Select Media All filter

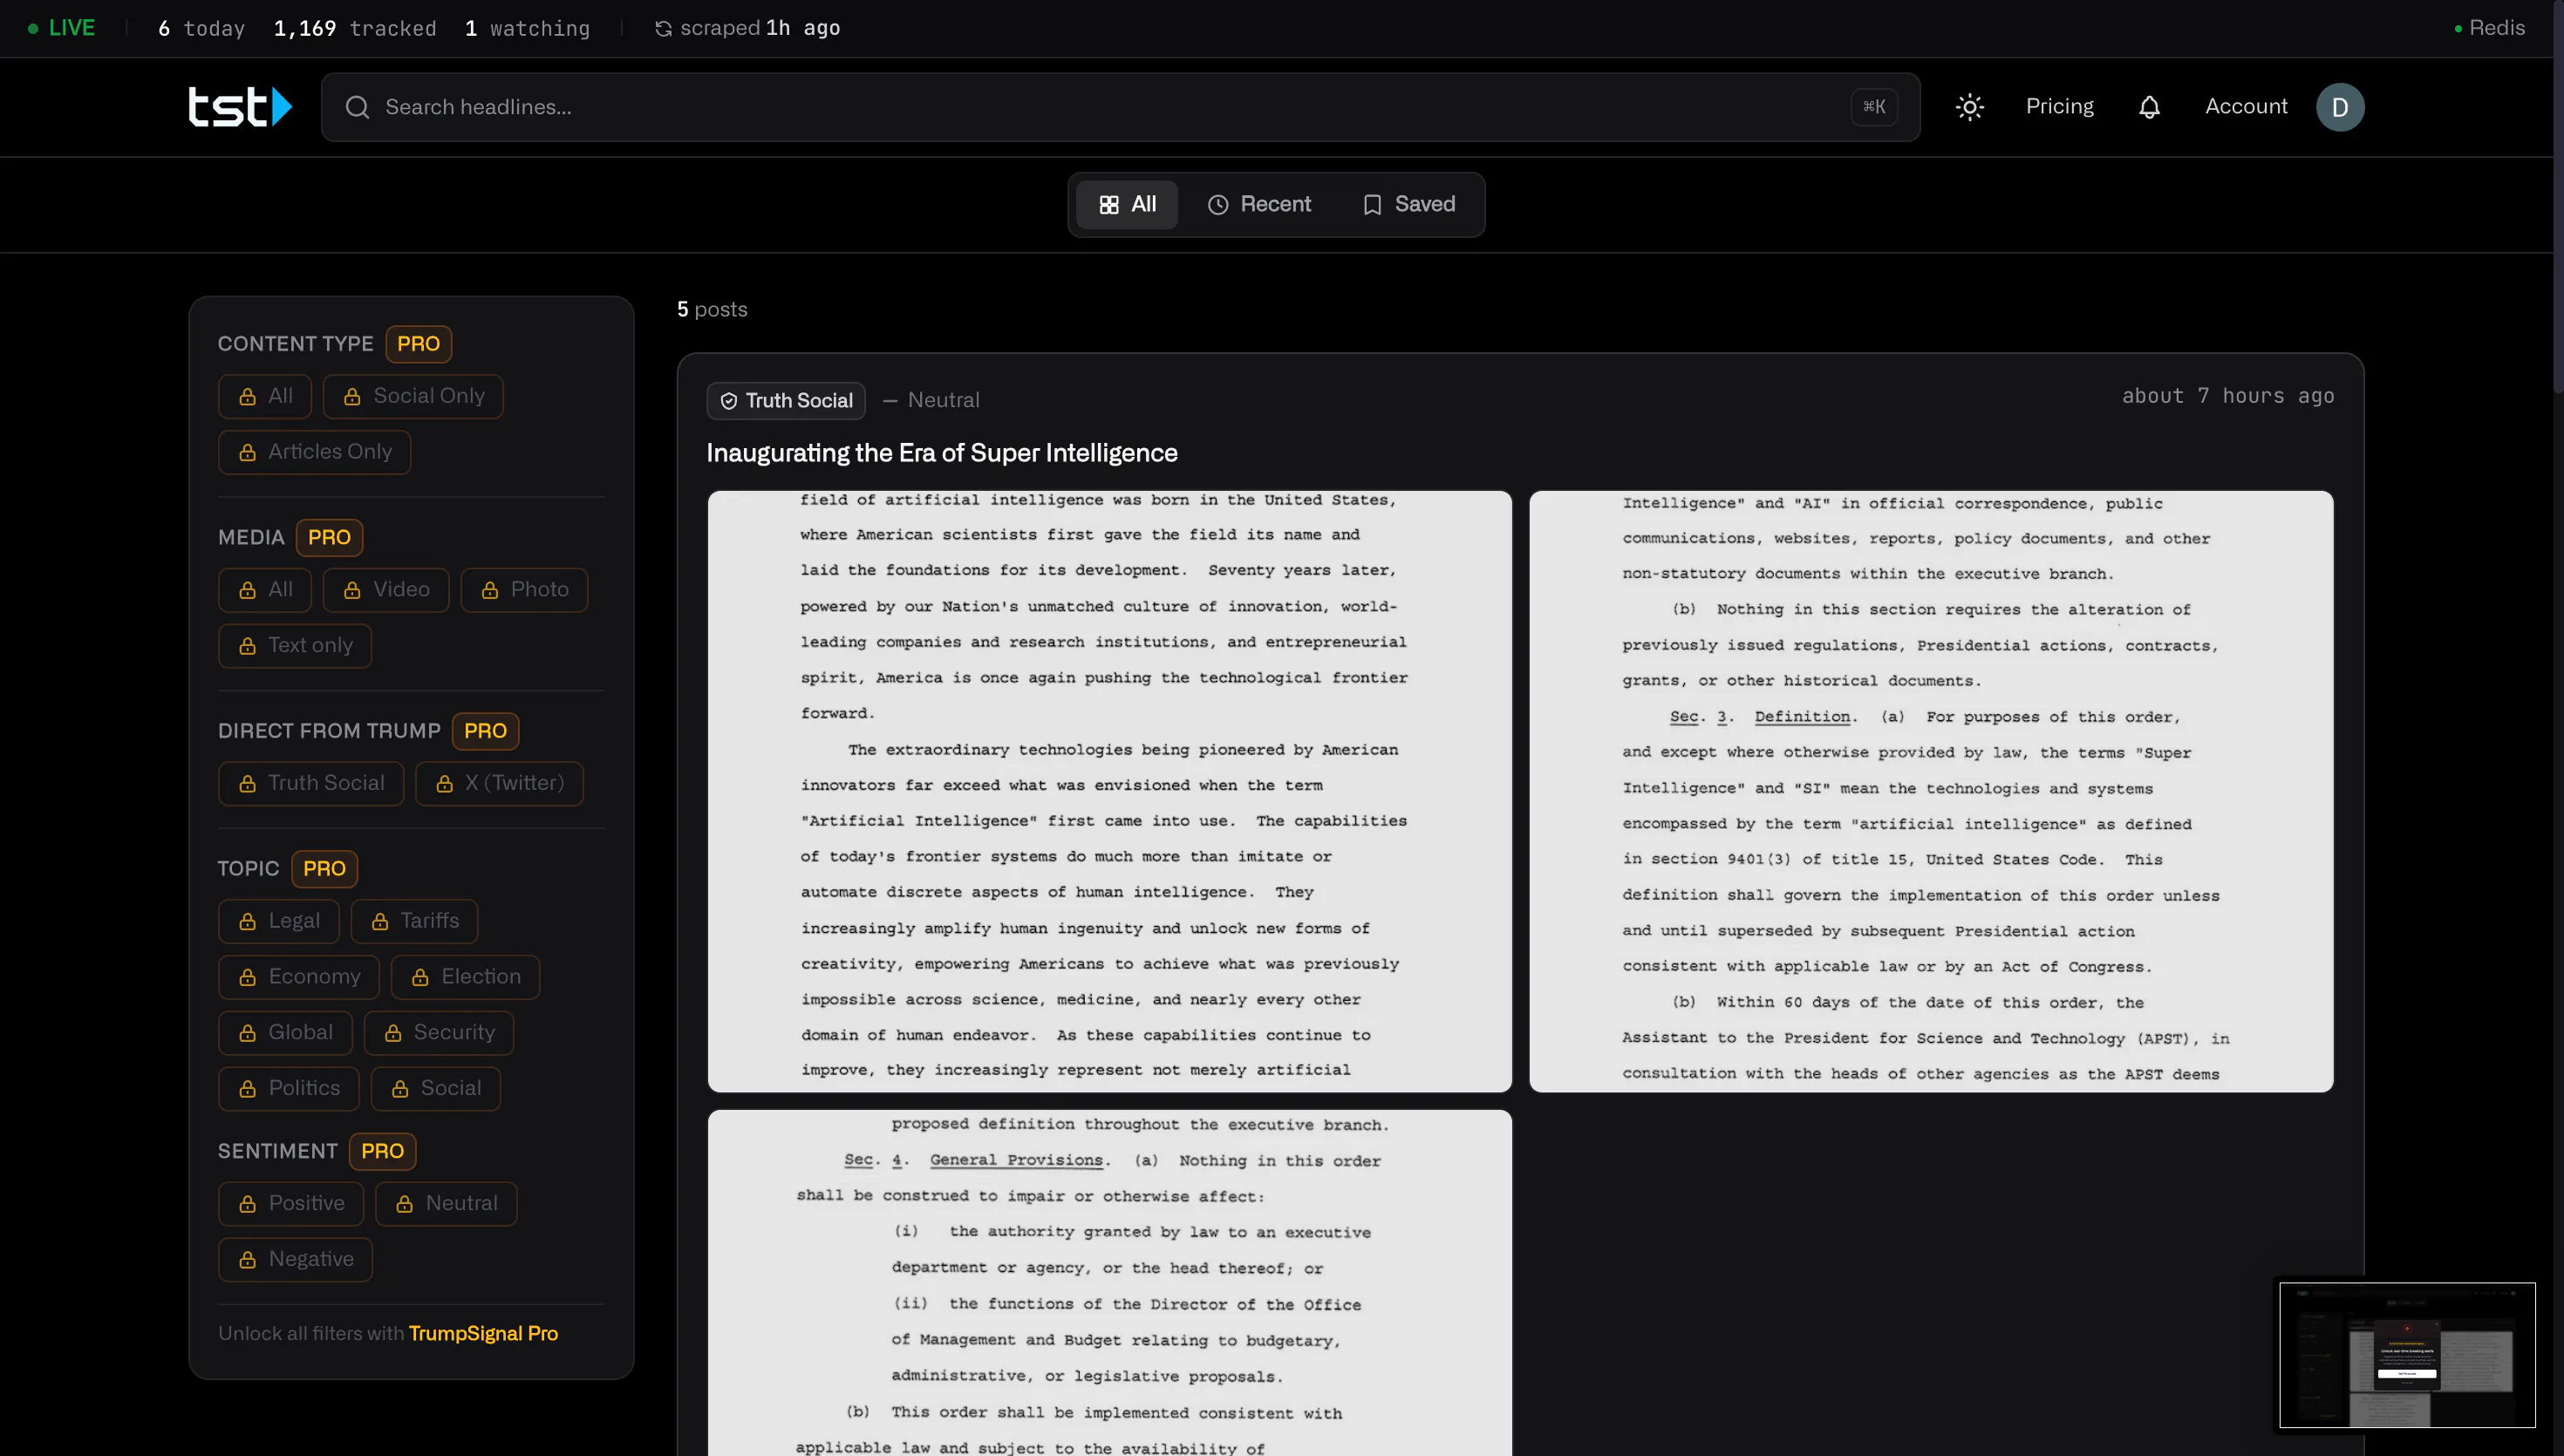[x=265, y=590]
